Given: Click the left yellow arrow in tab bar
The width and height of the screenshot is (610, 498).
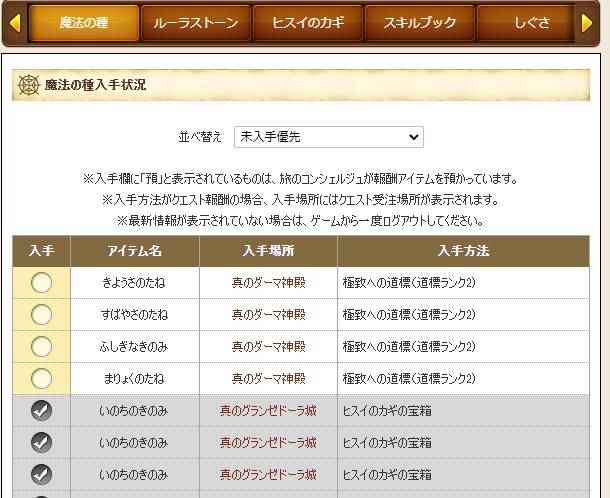Looking at the screenshot, I should click(x=14, y=23).
